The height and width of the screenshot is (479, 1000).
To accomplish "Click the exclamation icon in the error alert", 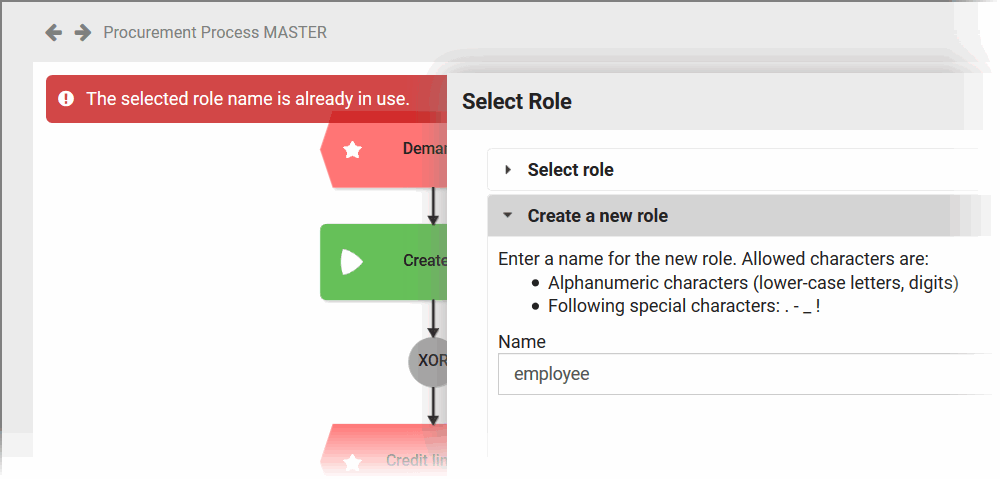I will [x=66, y=99].
